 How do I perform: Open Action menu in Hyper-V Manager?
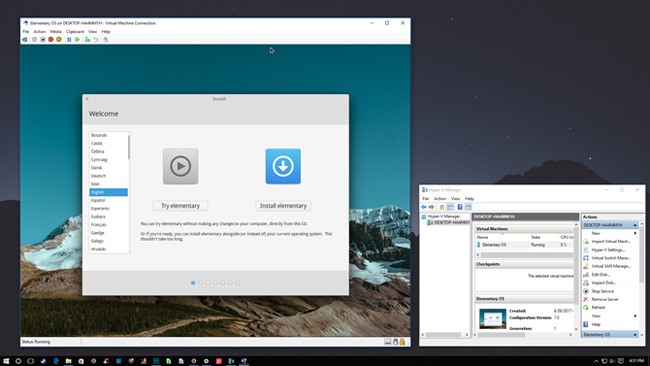pos(440,199)
